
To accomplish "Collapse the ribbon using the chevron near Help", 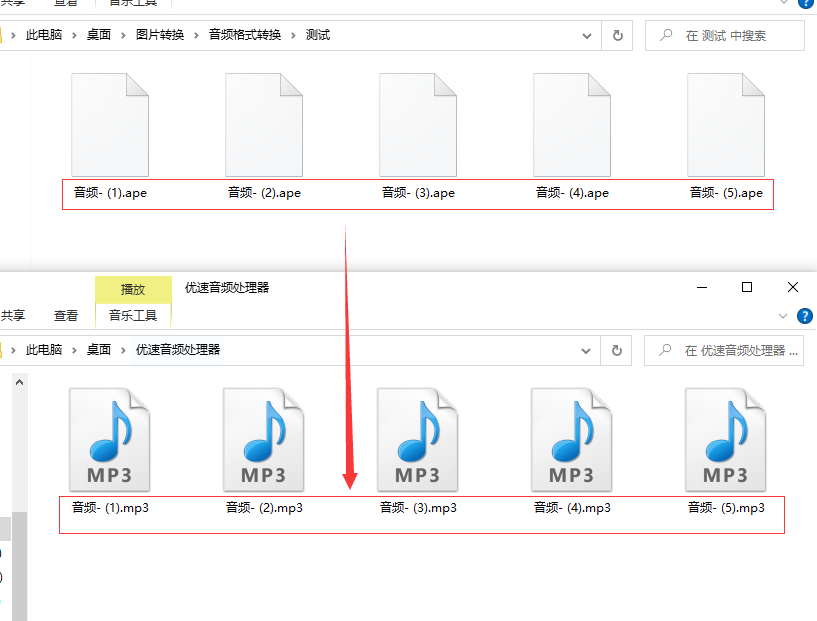I will tap(784, 316).
